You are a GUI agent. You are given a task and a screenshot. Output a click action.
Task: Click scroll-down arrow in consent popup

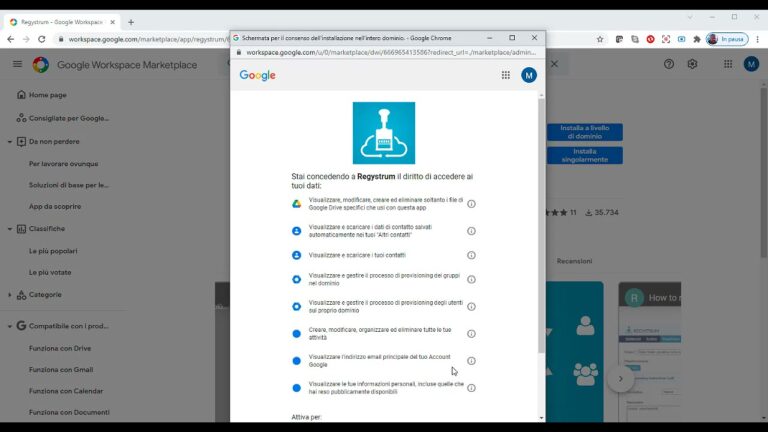coord(541,418)
